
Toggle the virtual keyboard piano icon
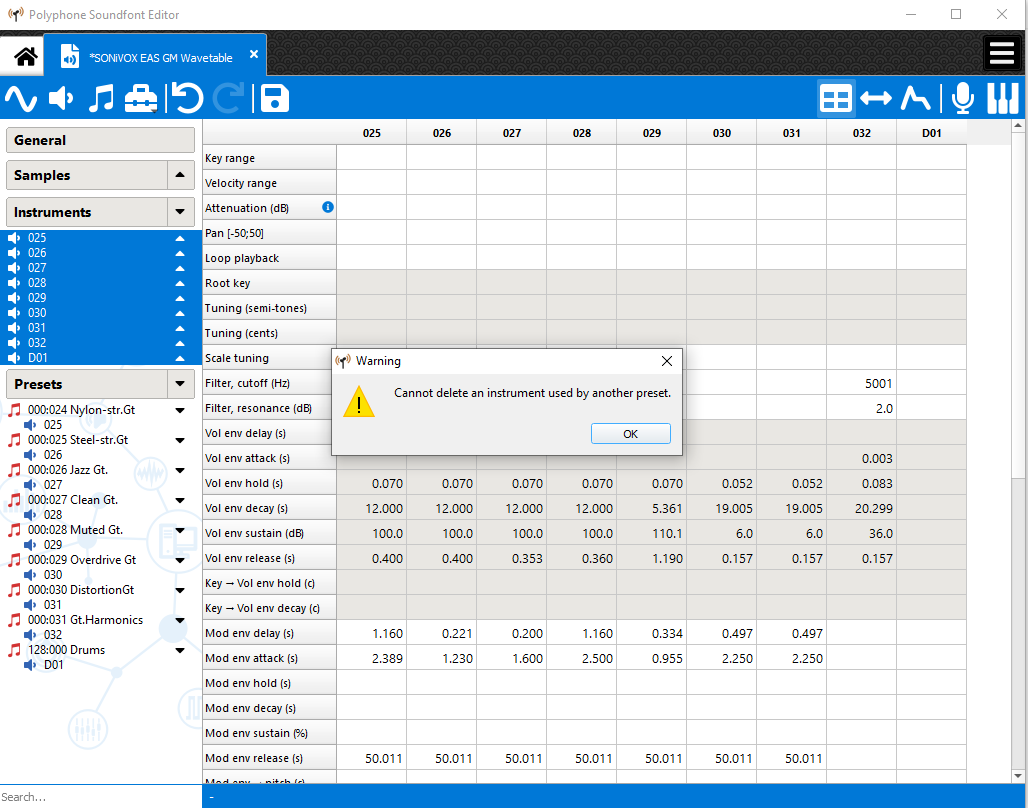click(x=1003, y=99)
